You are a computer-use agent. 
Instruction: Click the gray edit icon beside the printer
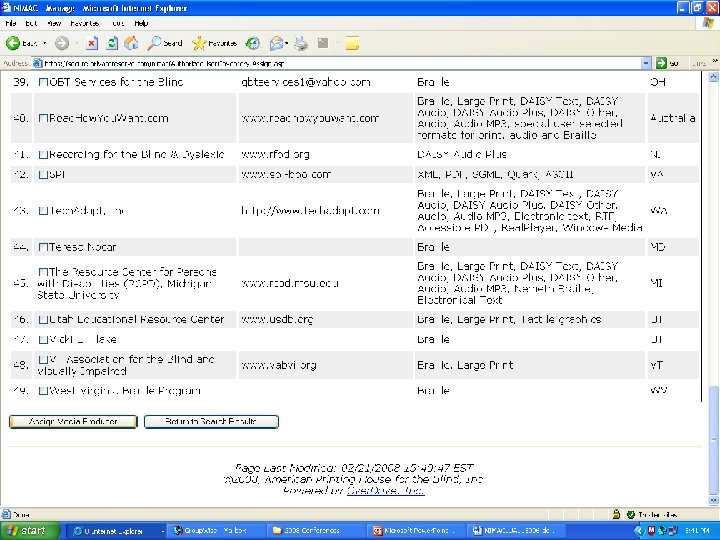(323, 43)
